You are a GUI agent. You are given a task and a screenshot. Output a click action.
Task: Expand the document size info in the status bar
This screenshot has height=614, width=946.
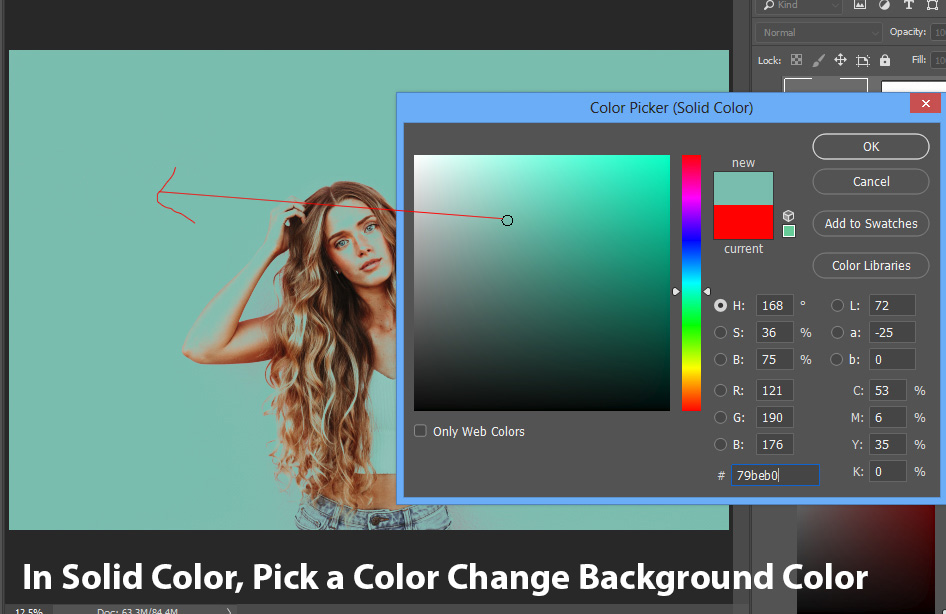click(x=228, y=611)
